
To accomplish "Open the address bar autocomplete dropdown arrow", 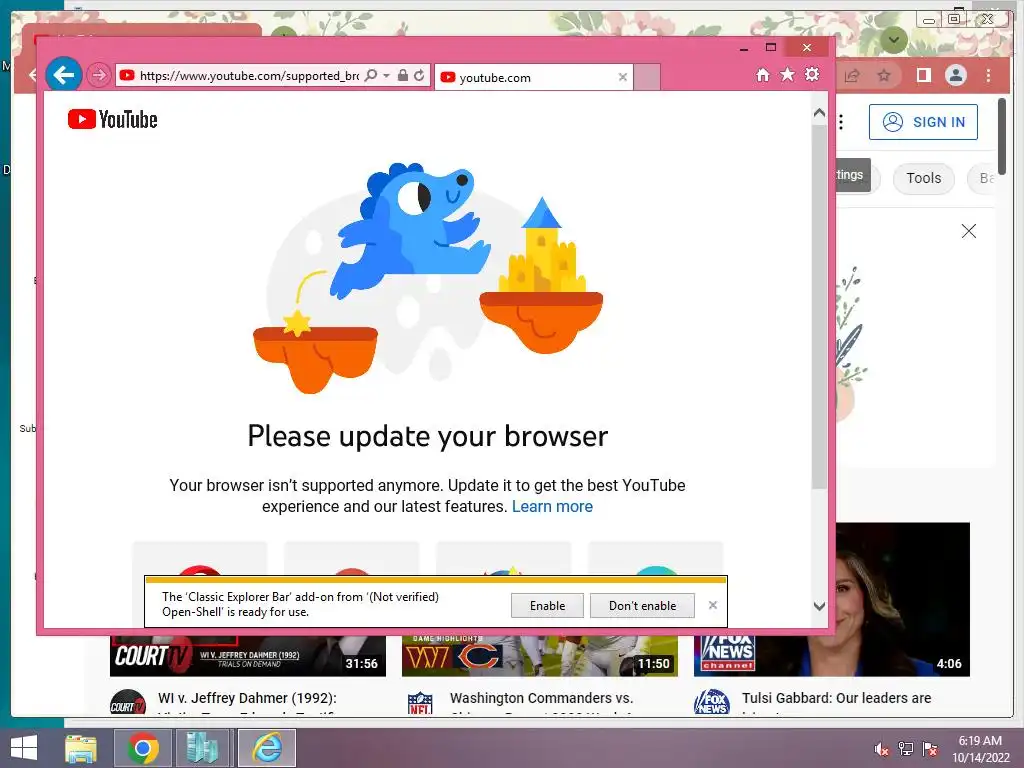I will tap(386, 76).
